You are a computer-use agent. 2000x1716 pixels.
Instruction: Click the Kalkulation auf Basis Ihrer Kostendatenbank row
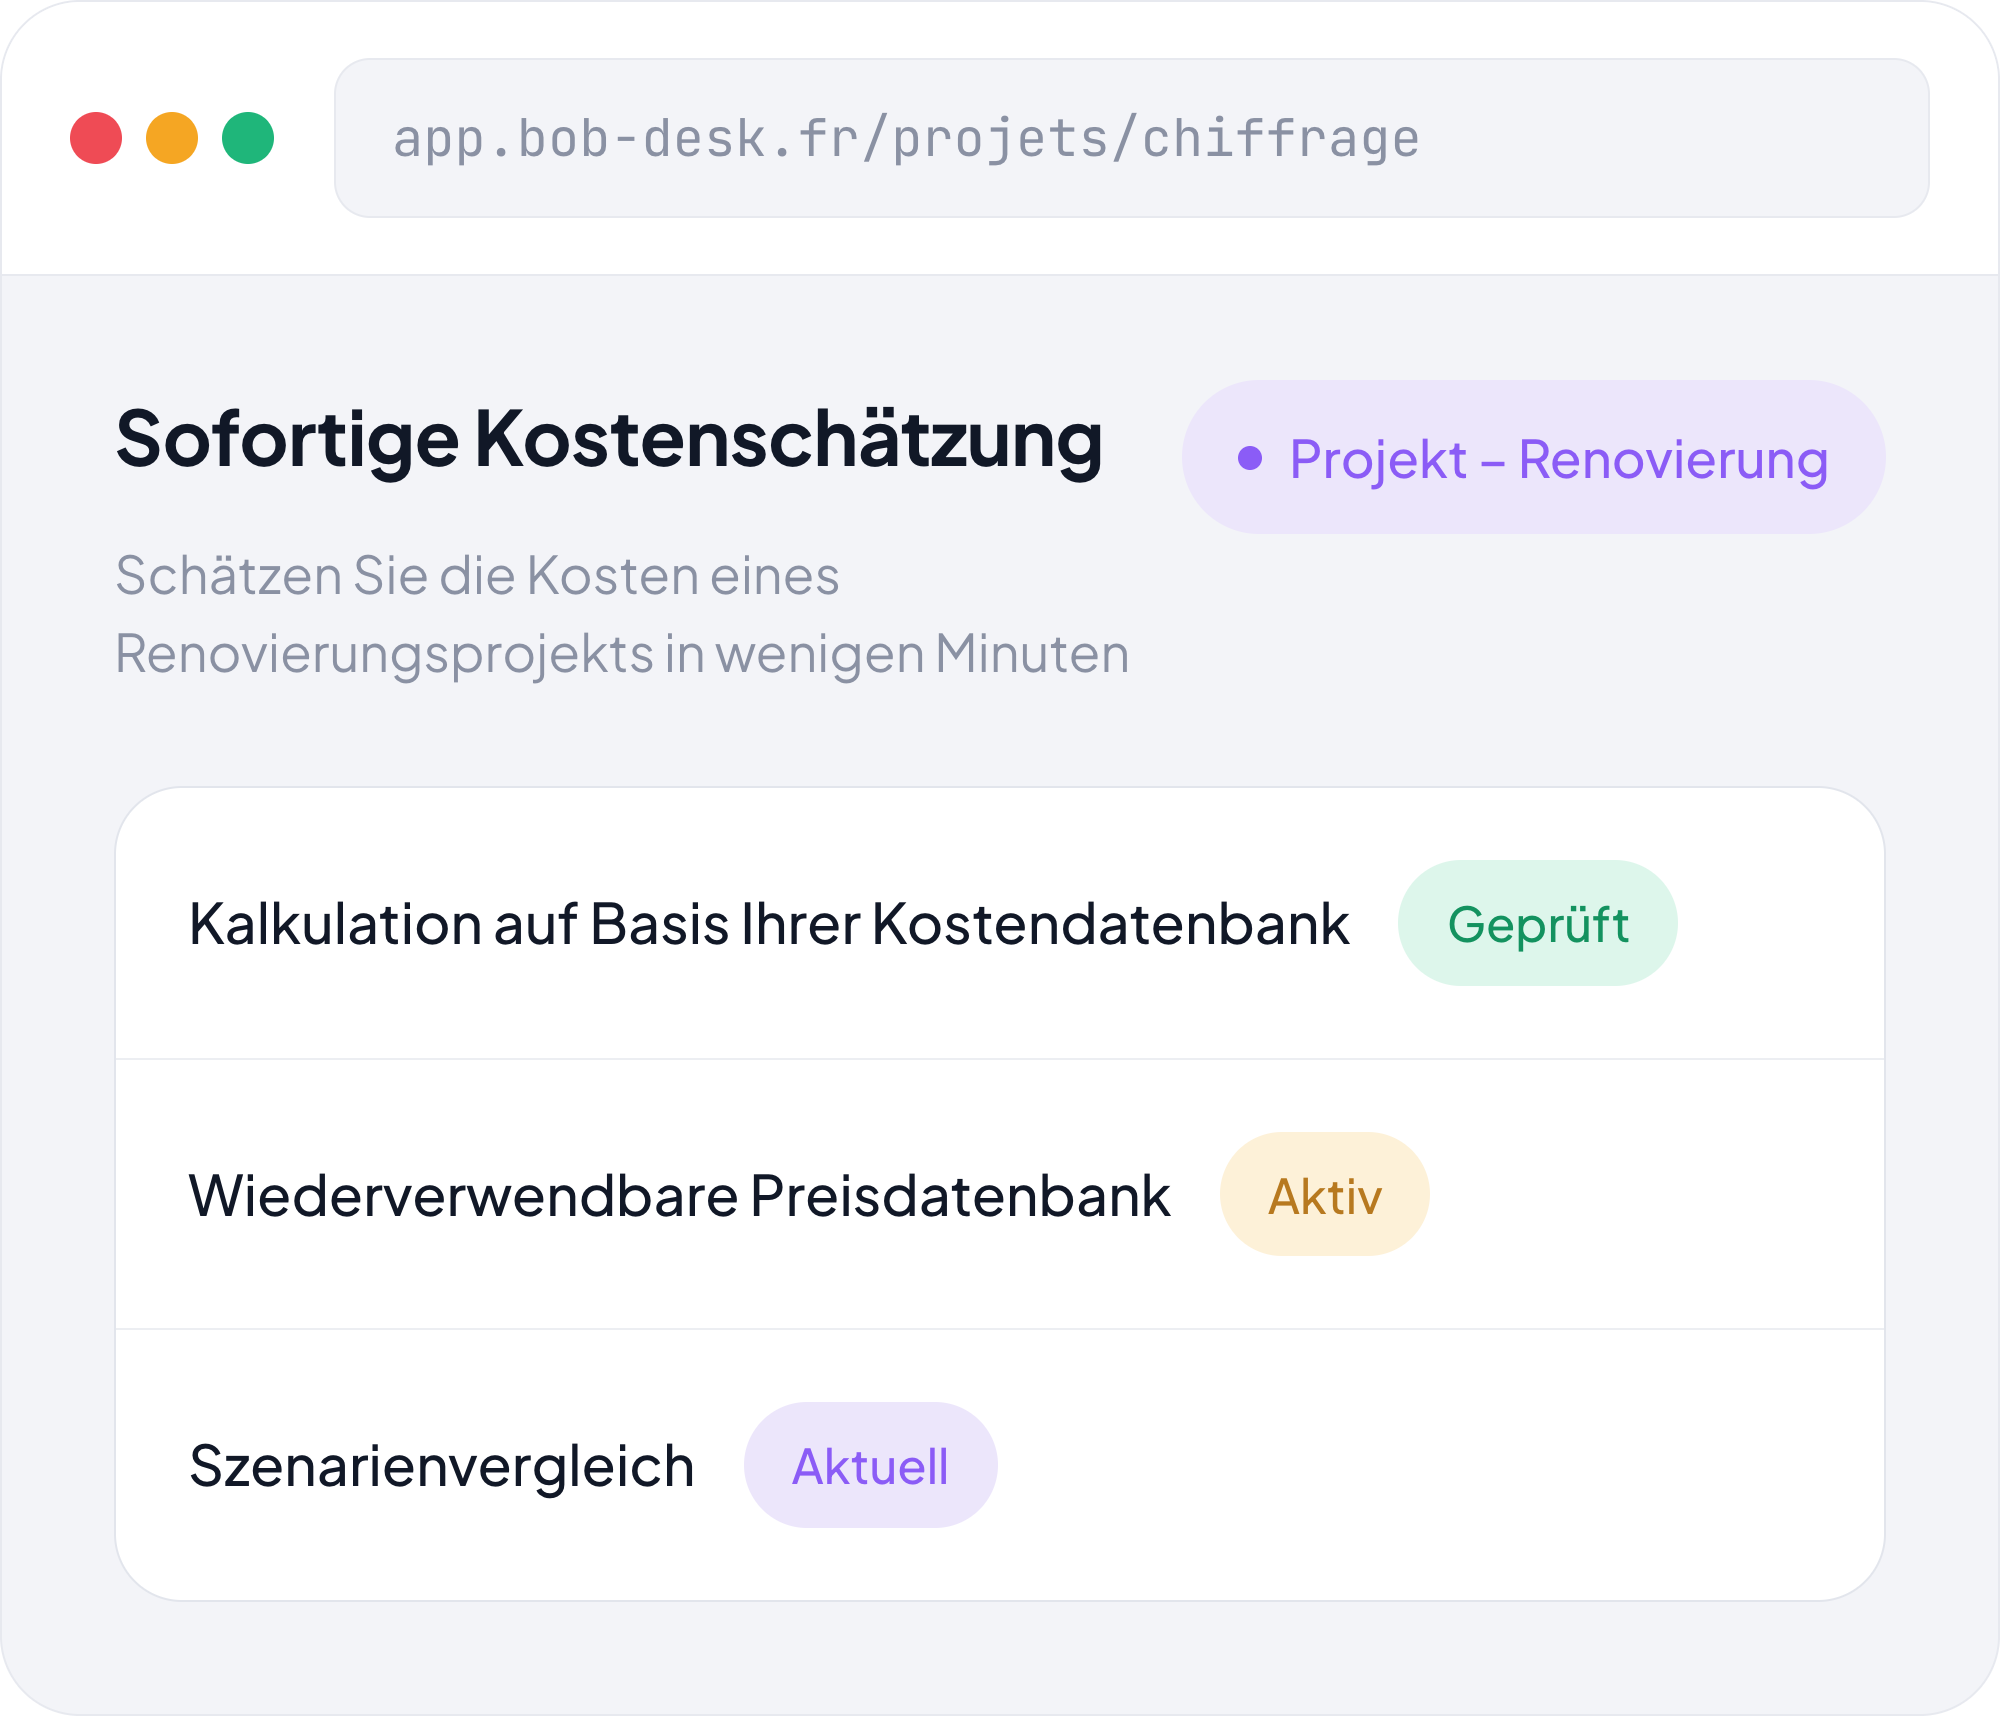(1000, 923)
